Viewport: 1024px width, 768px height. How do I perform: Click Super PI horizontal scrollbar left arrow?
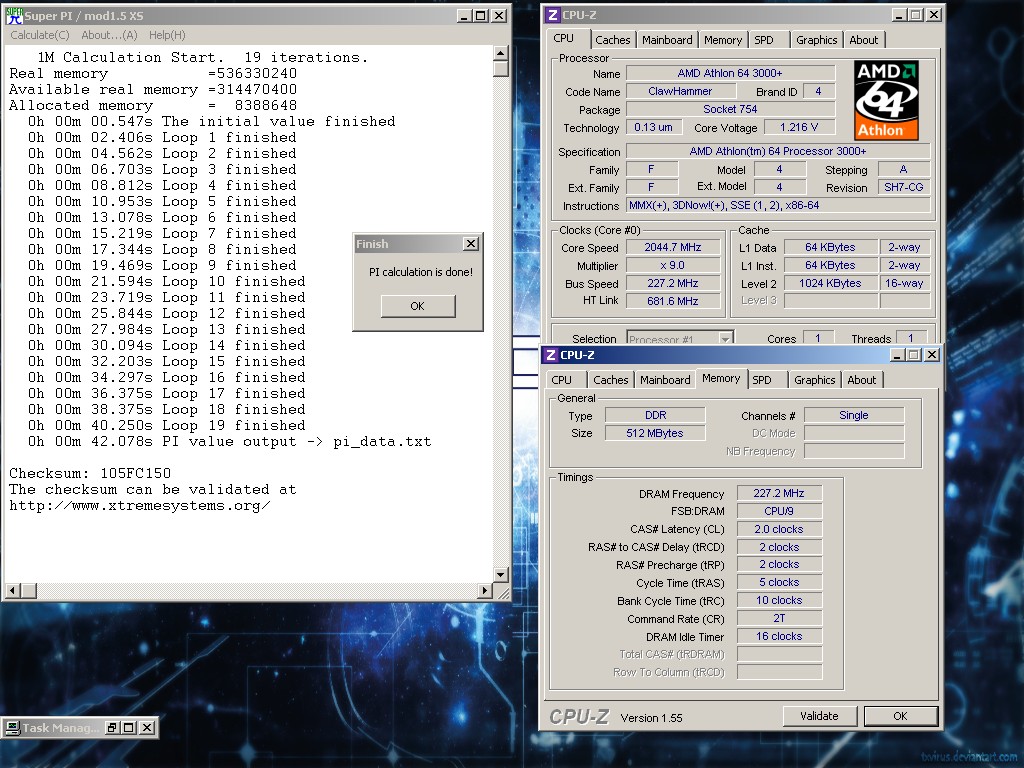pos(12,591)
